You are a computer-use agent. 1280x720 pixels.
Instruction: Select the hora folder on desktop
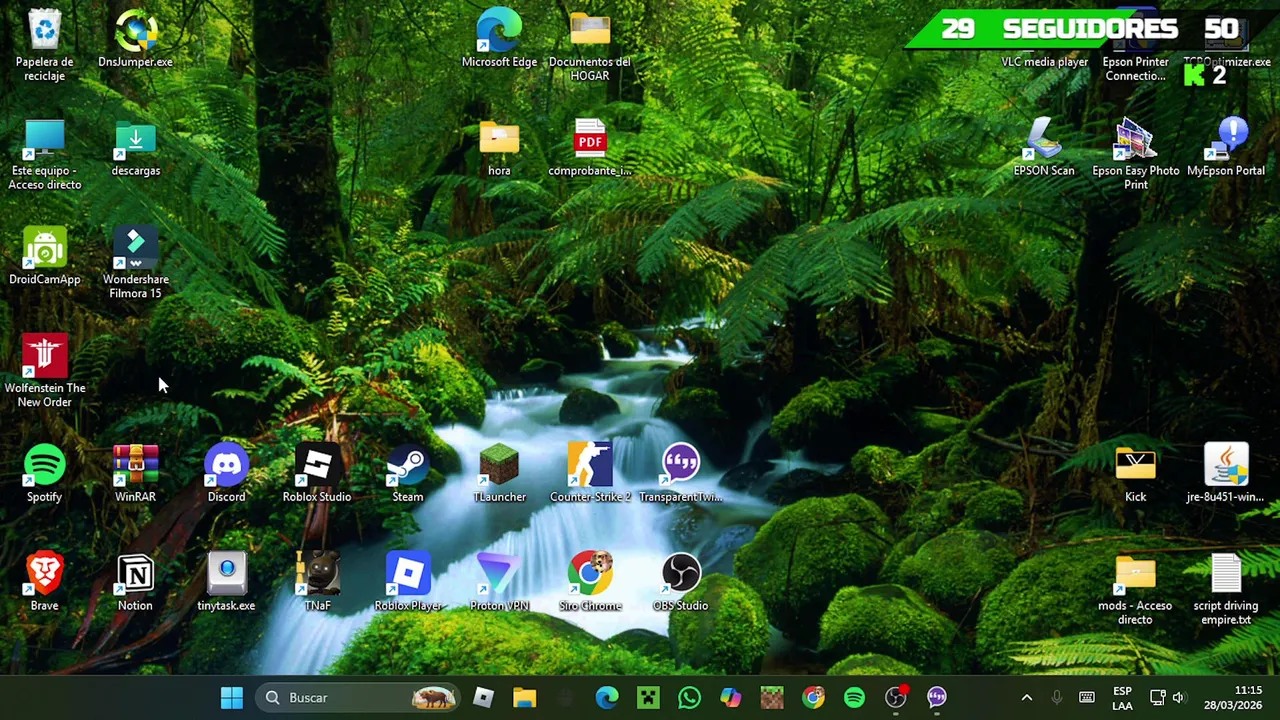click(499, 149)
